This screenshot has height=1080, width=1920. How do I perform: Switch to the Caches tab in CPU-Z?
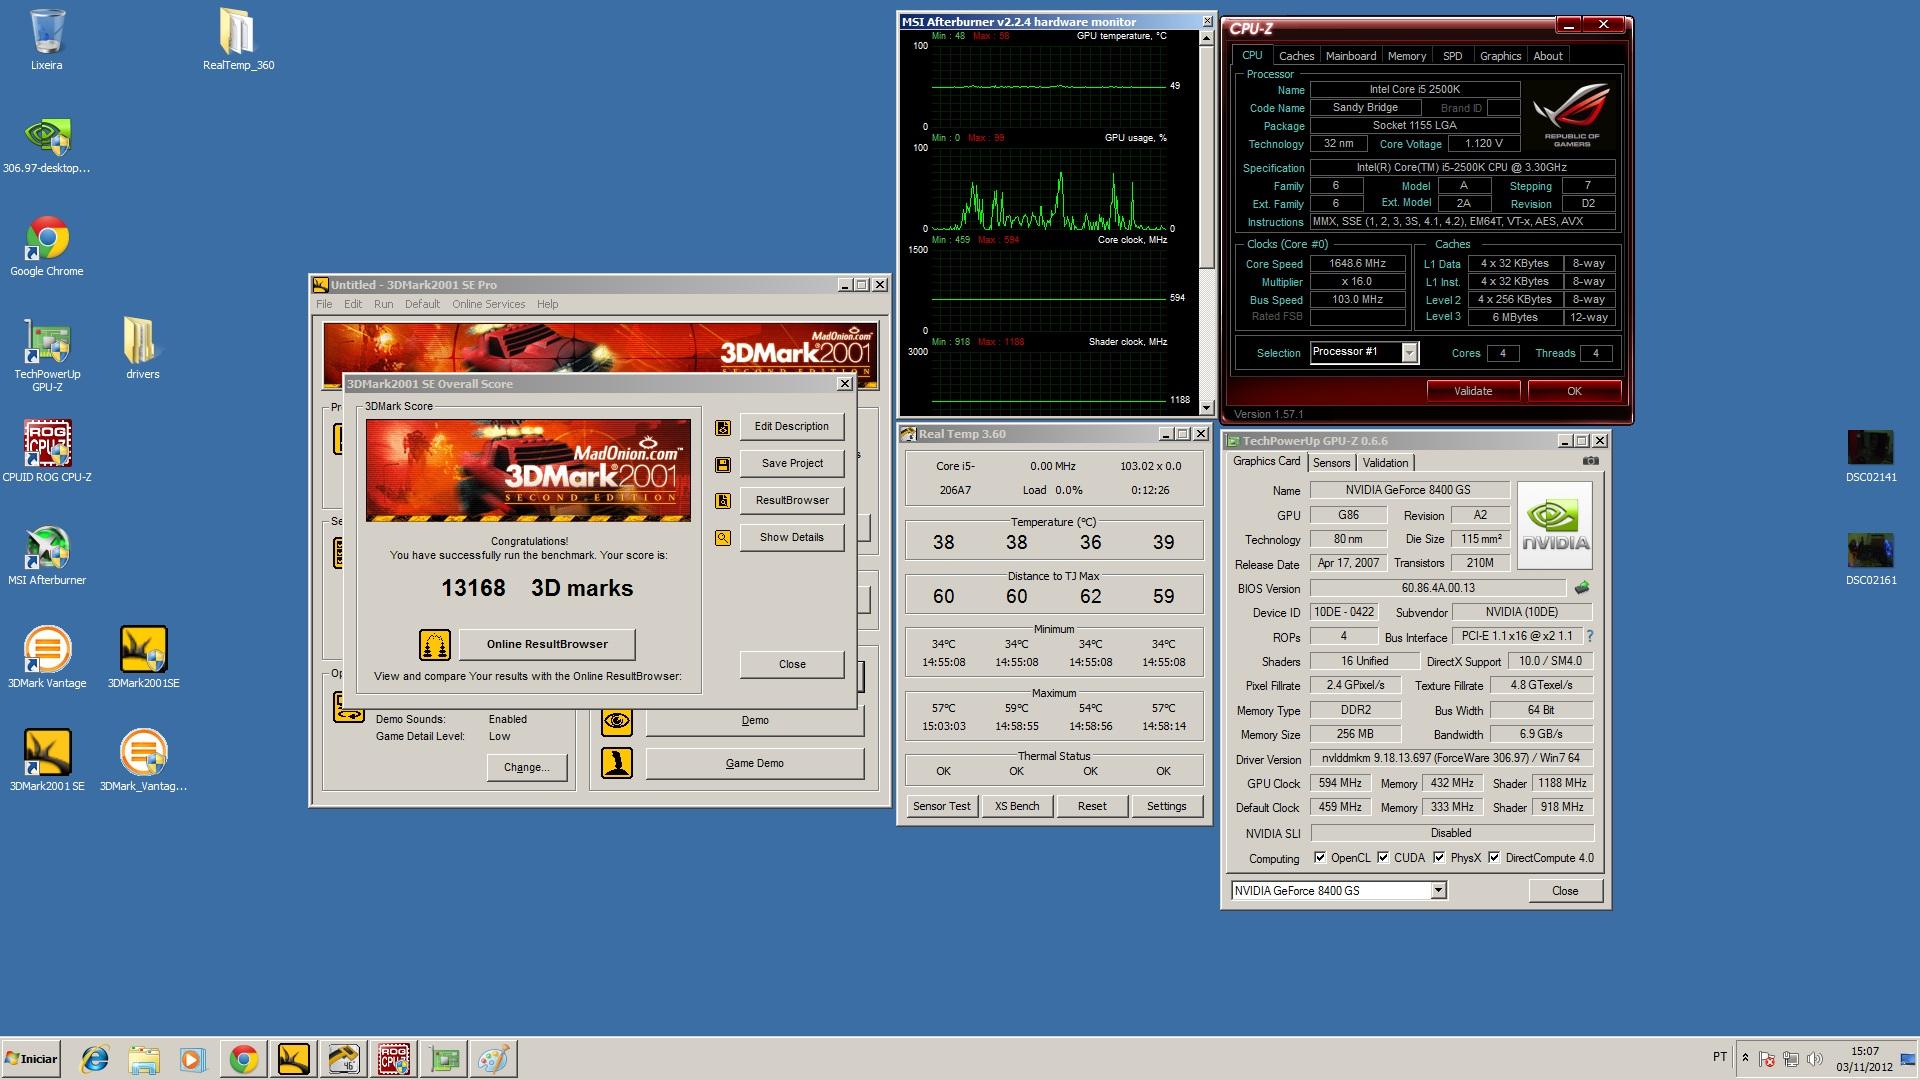[1296, 56]
